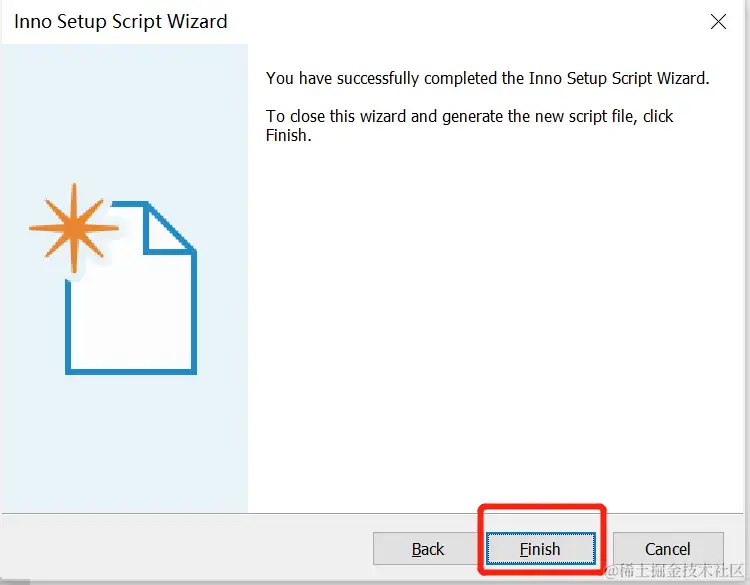Viewport: 750px width, 585px height.
Task: Click the Inno Setup Script Wizard title
Action: tap(121, 22)
